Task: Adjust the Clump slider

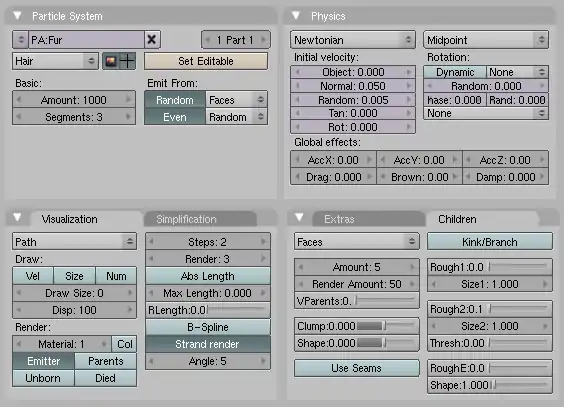Action: click(x=356, y=326)
